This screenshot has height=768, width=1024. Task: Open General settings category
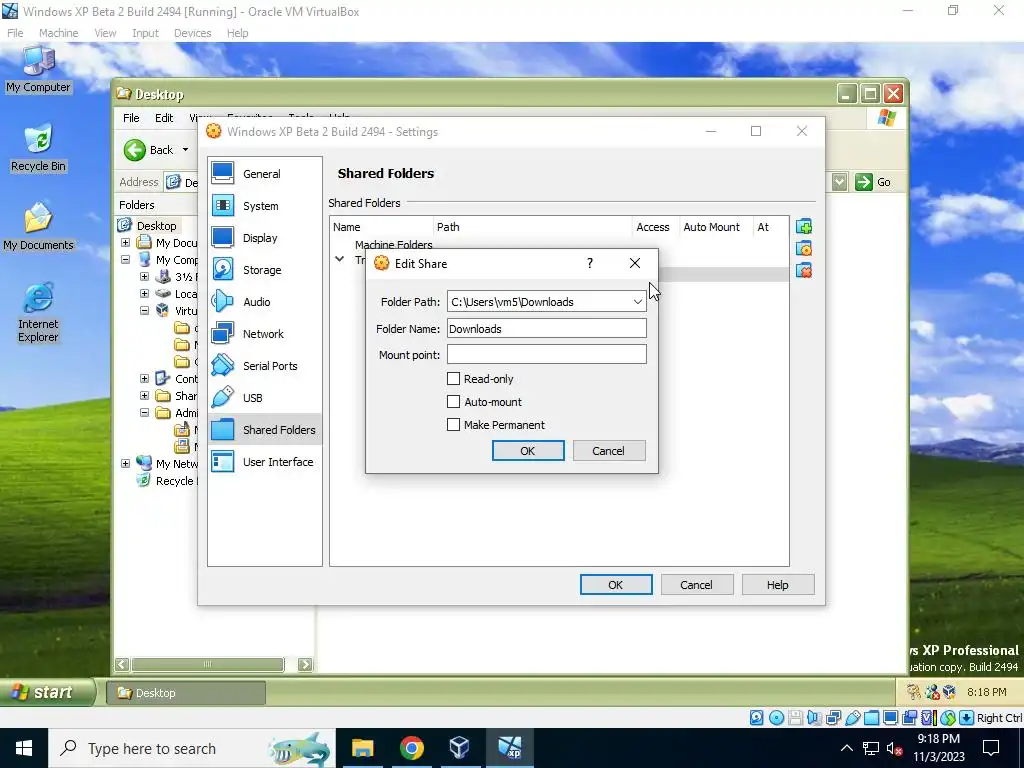pyautogui.click(x=264, y=174)
